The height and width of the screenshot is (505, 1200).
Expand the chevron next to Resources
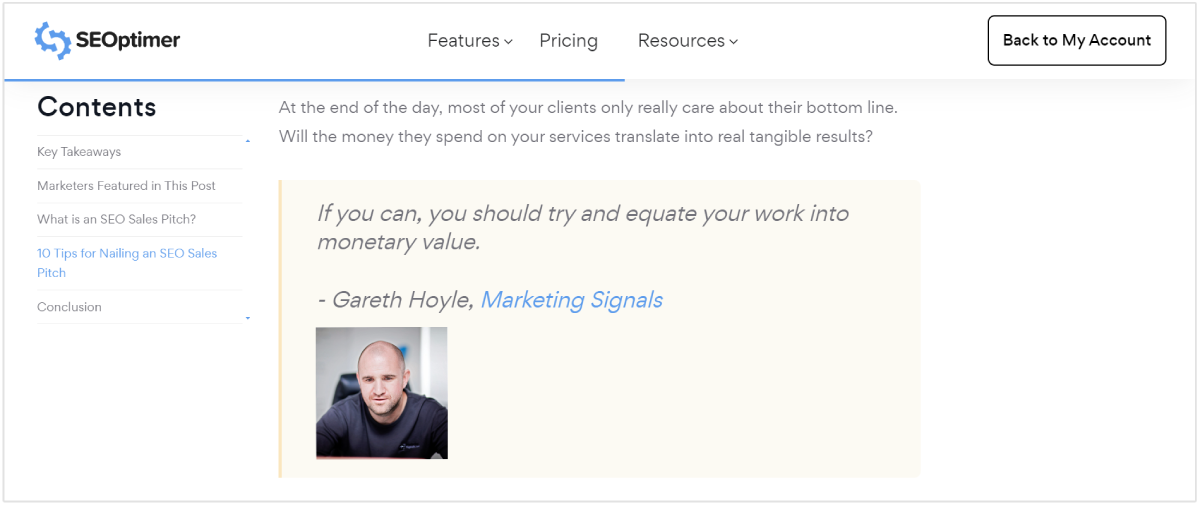click(734, 42)
